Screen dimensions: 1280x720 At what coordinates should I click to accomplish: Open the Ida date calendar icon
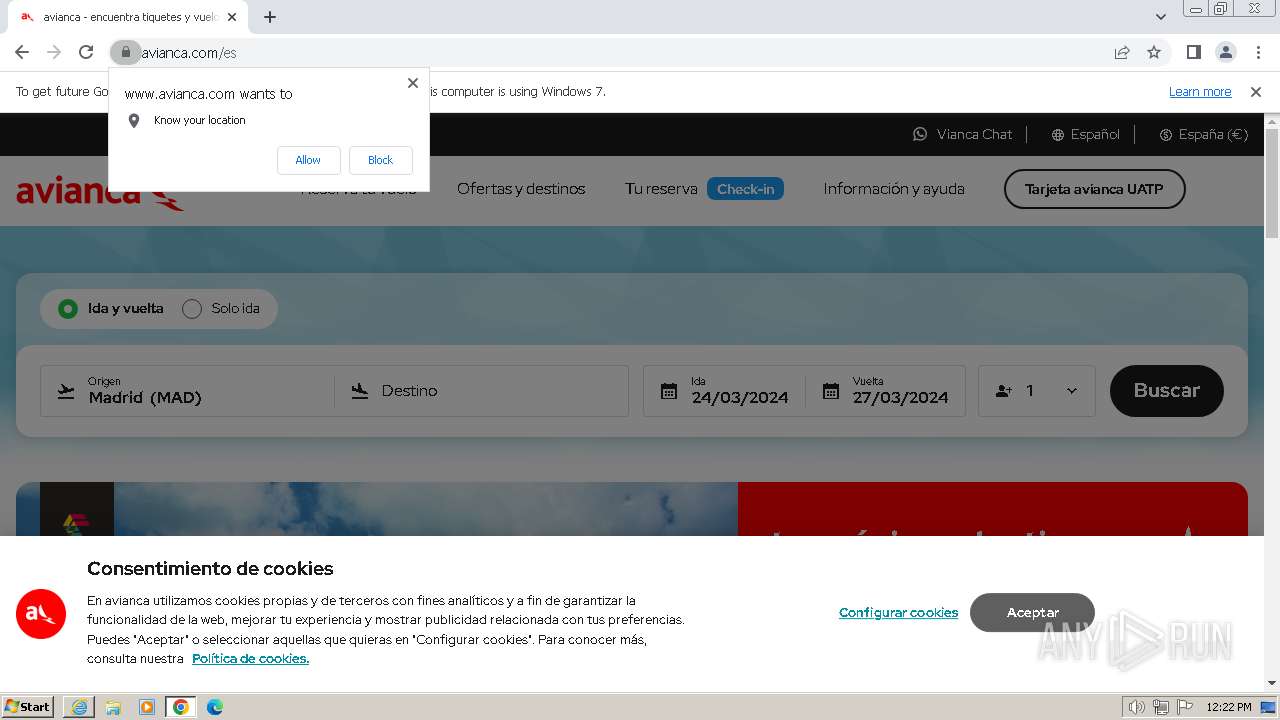tap(669, 391)
